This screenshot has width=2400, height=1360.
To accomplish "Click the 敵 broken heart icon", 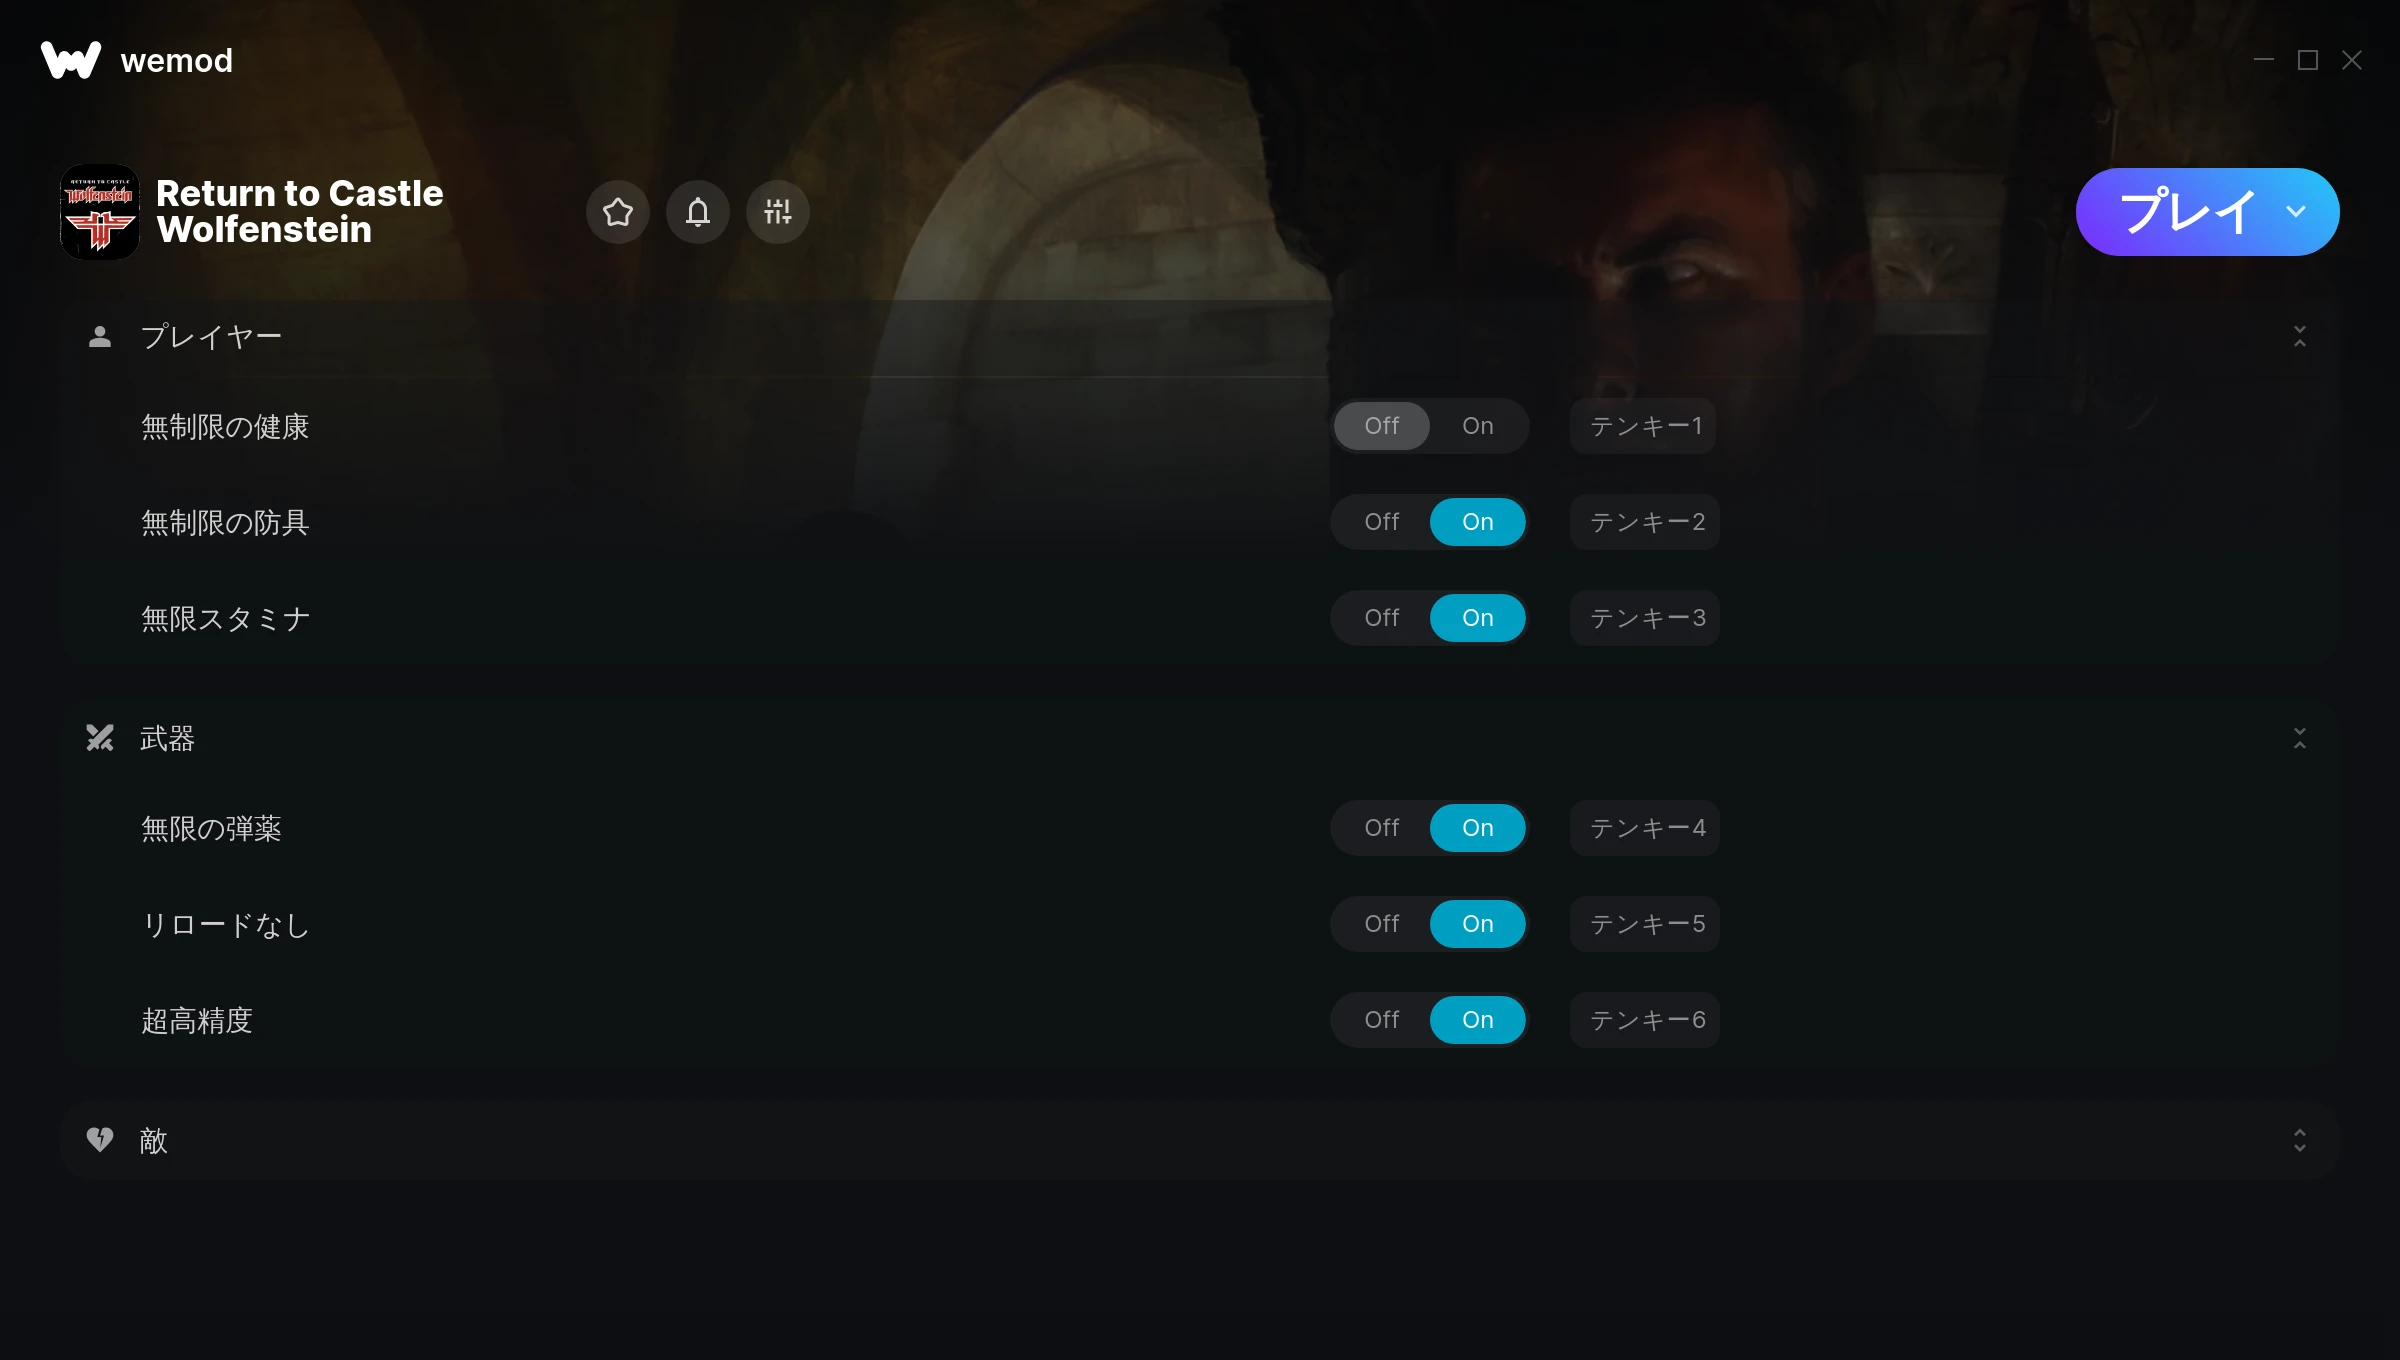I will (x=100, y=1140).
